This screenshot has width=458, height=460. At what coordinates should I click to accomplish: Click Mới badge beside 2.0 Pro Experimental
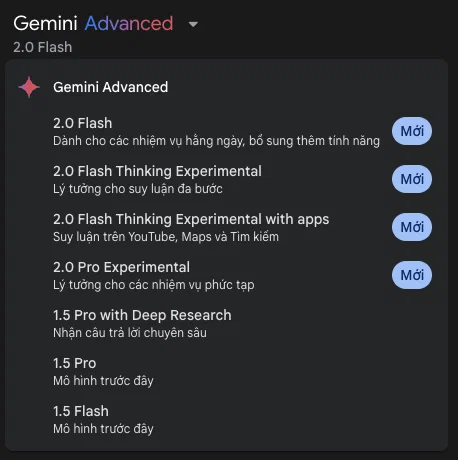pyautogui.click(x=412, y=275)
